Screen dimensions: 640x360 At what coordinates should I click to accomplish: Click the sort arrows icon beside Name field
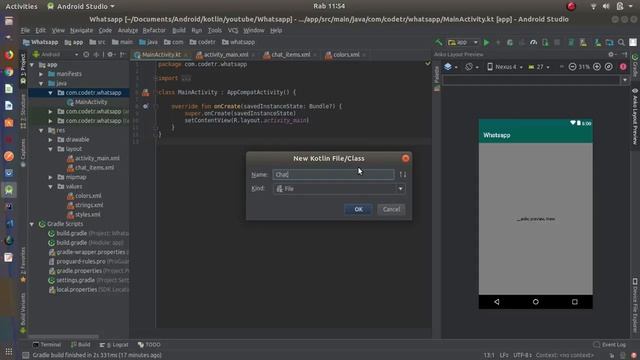(403, 175)
